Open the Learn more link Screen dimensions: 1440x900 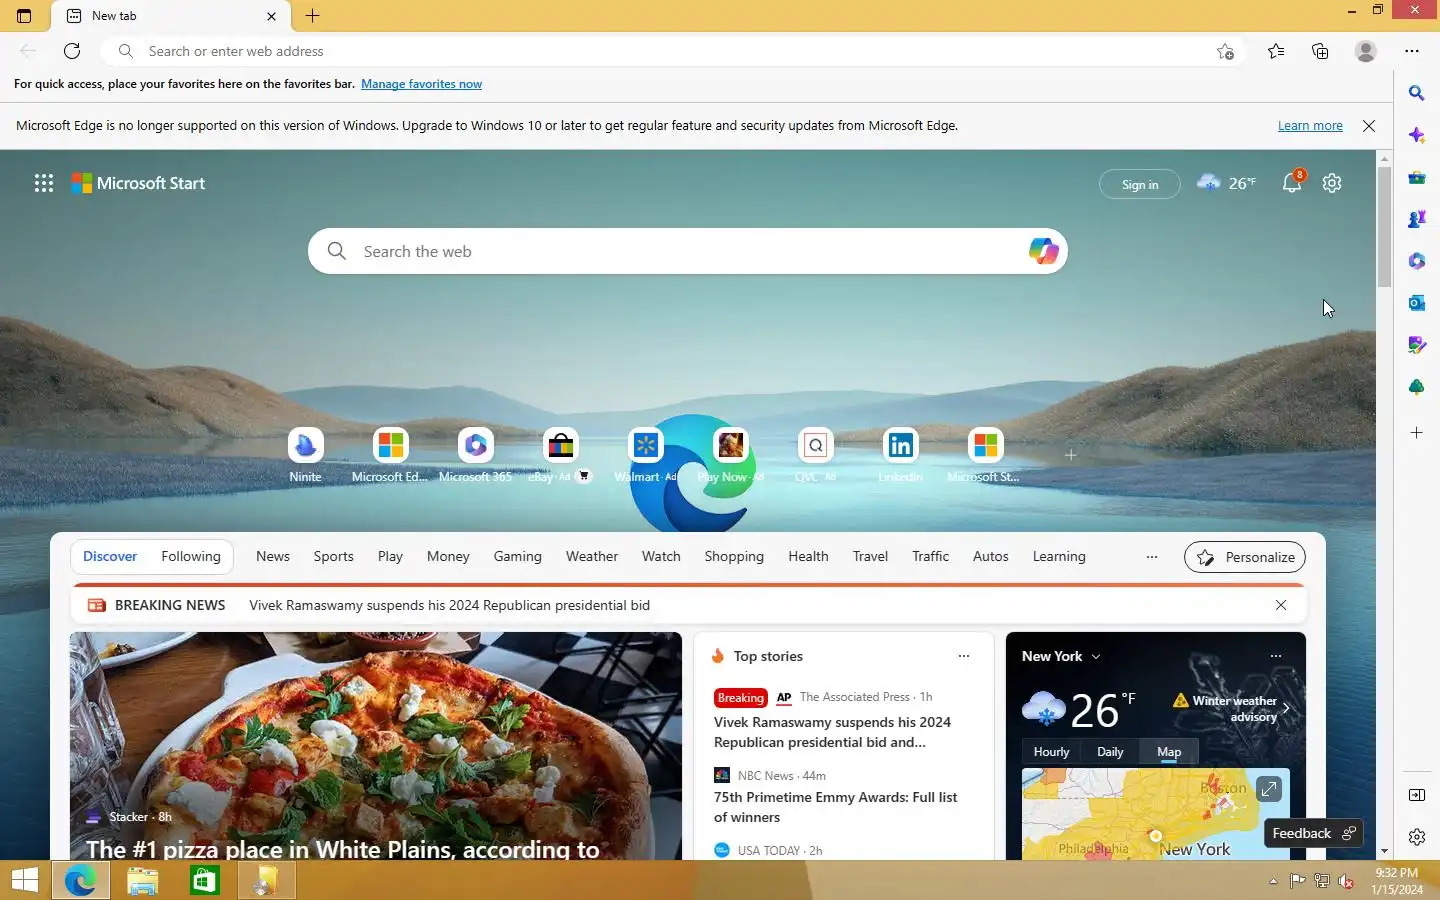[x=1310, y=126]
